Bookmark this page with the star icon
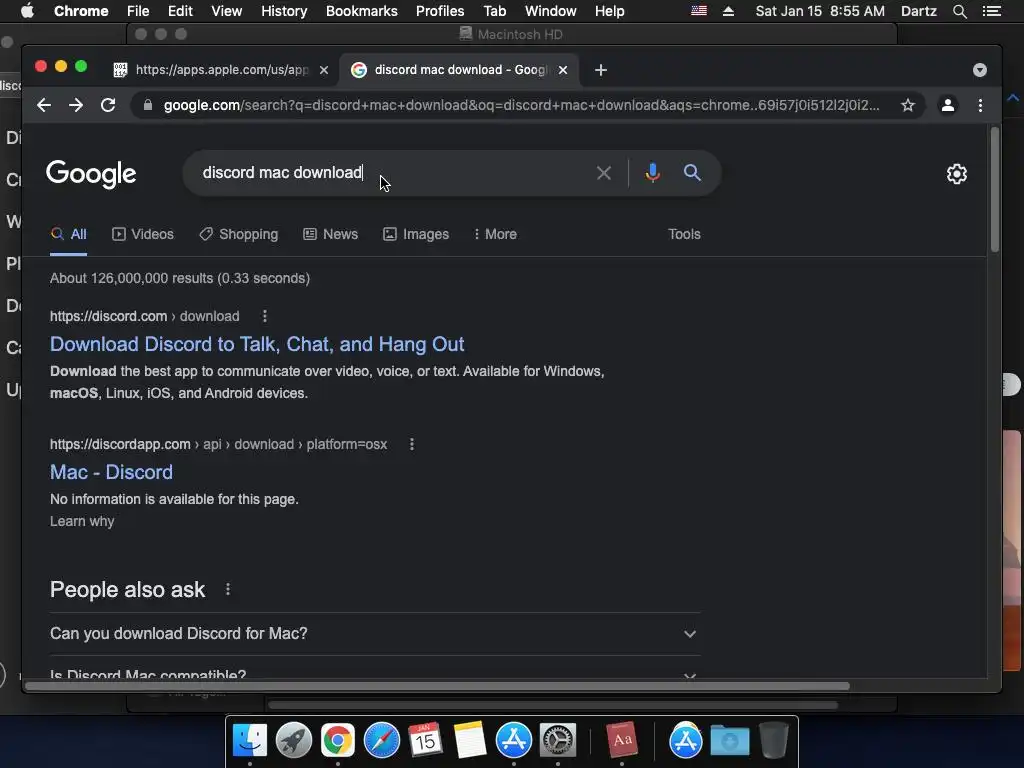The height and width of the screenshot is (768, 1024). tap(908, 105)
